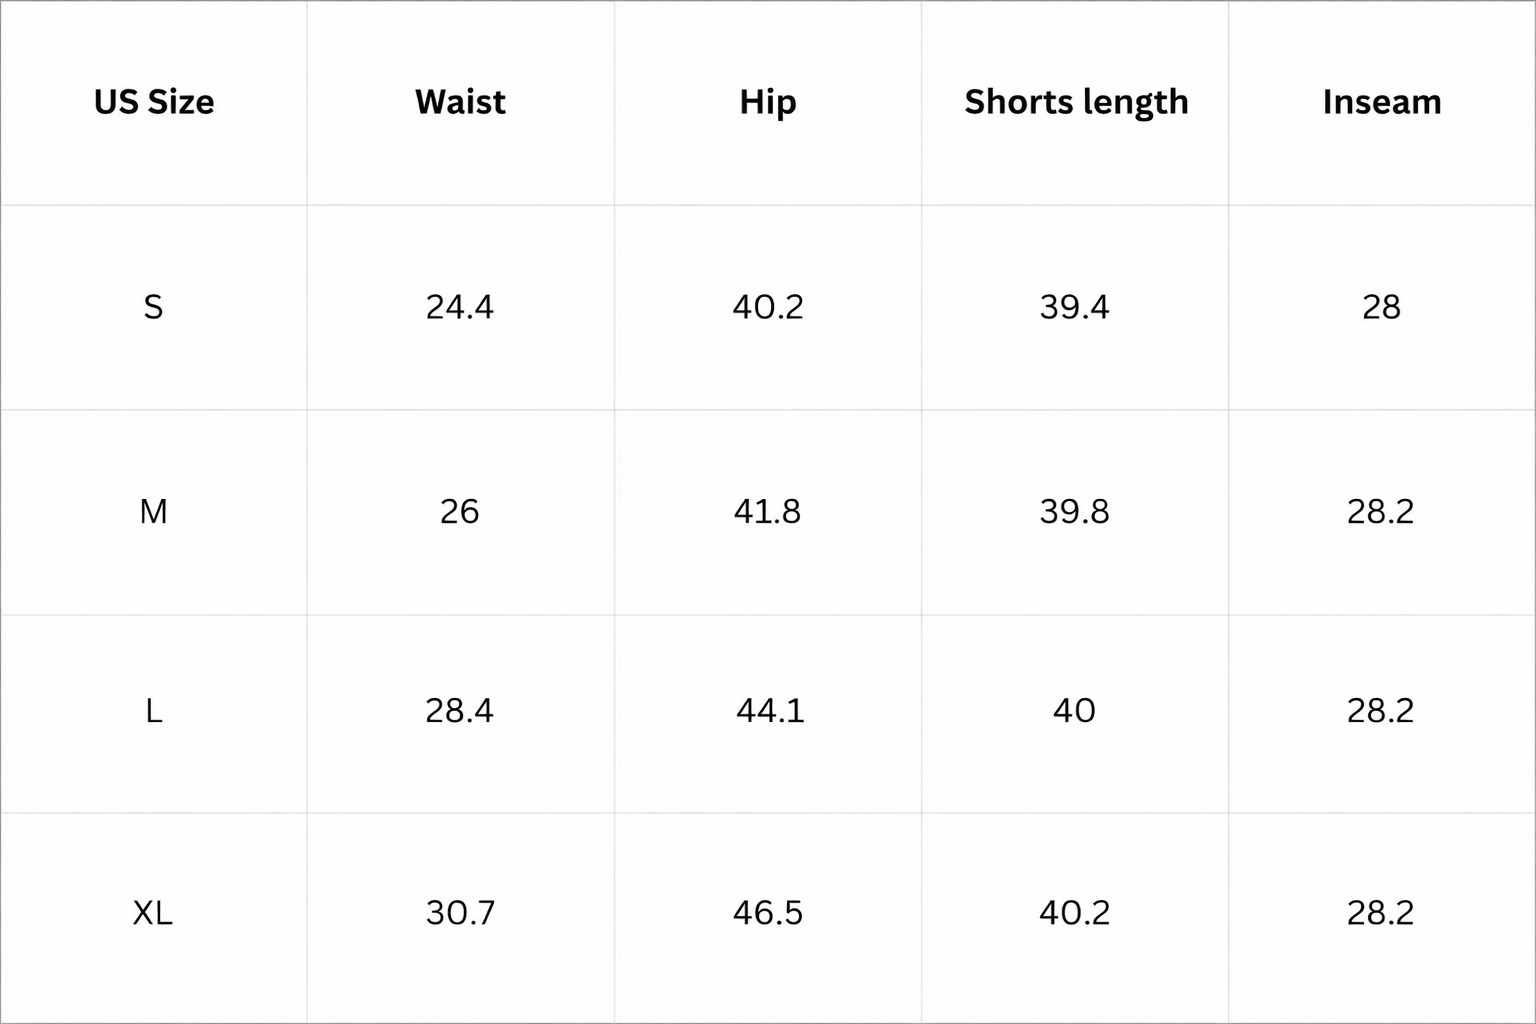Screen dimensions: 1536x1024
Task: Select hip value 41.8
Action: 768,512
